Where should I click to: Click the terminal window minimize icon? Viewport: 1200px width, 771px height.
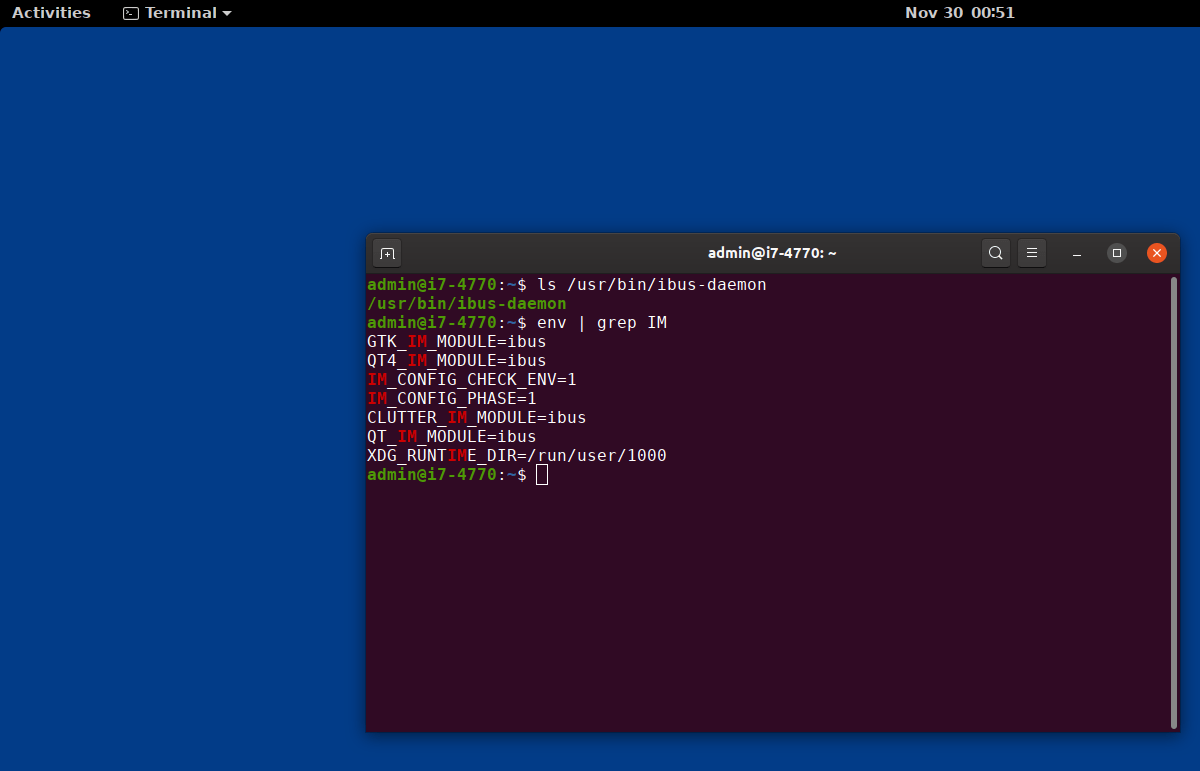click(1077, 253)
